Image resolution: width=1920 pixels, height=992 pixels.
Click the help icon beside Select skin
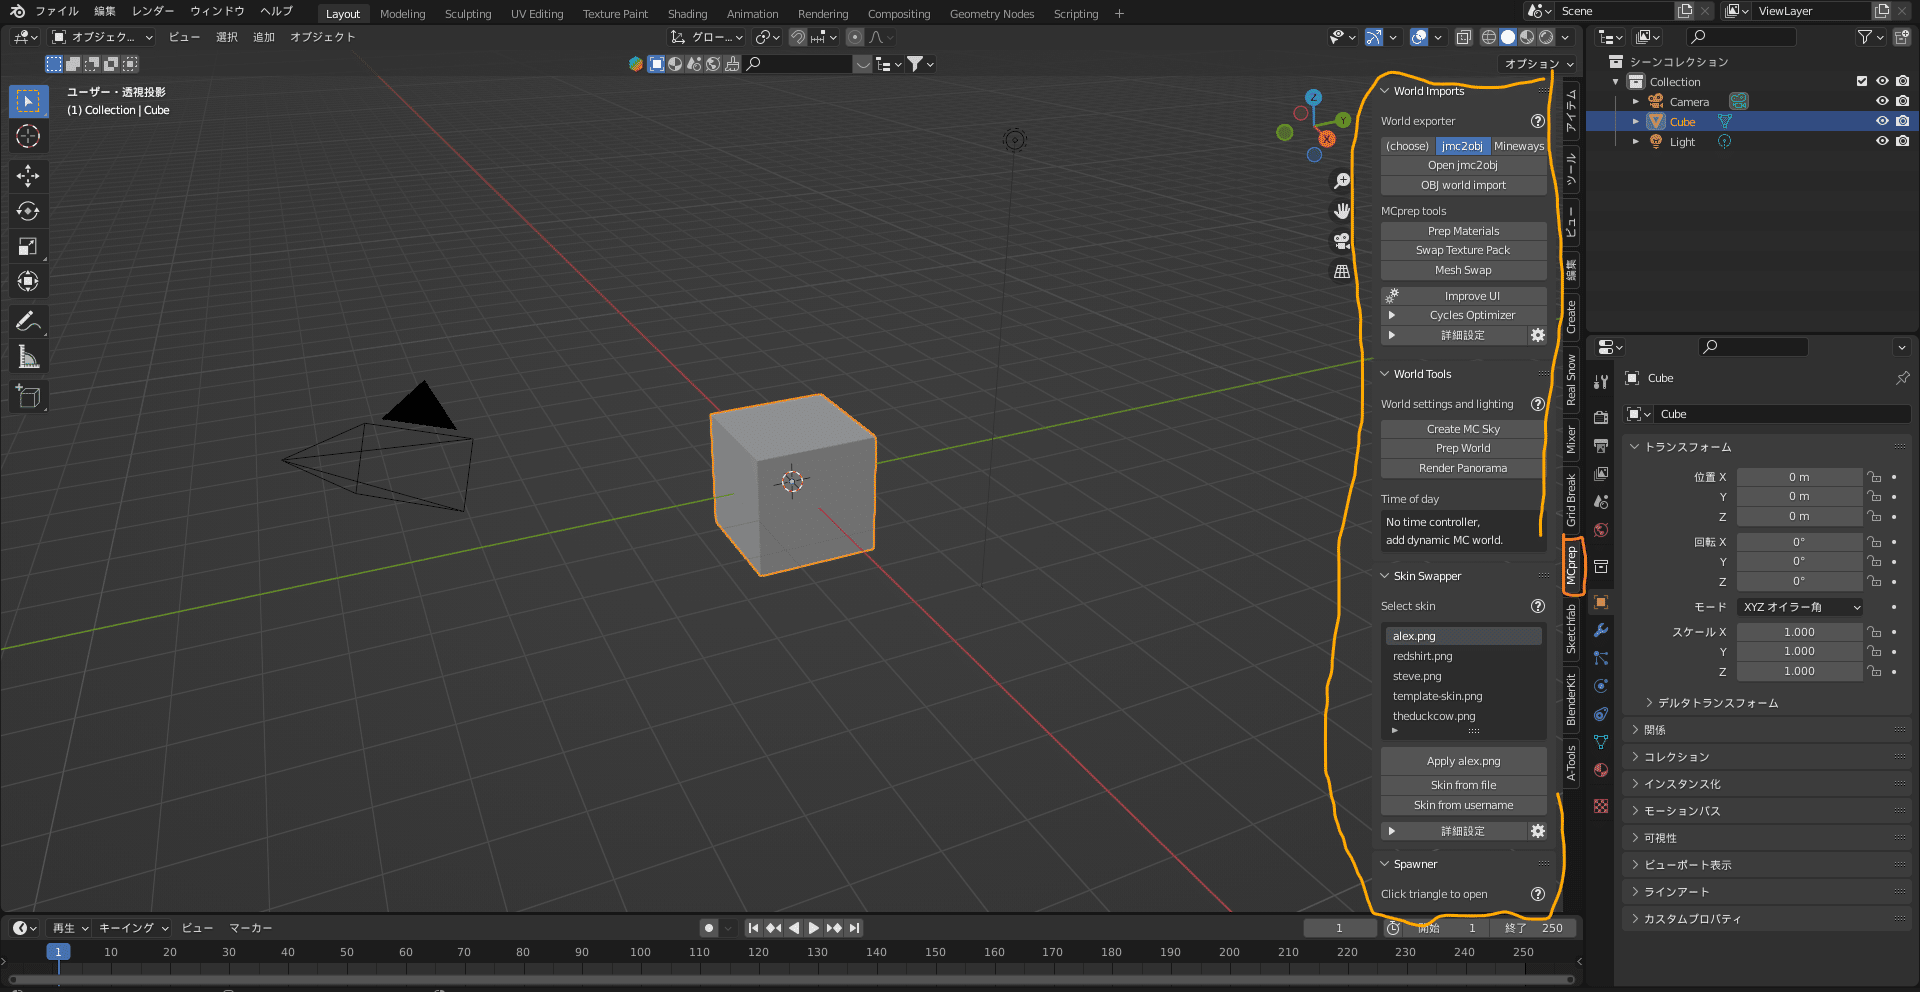coord(1538,606)
